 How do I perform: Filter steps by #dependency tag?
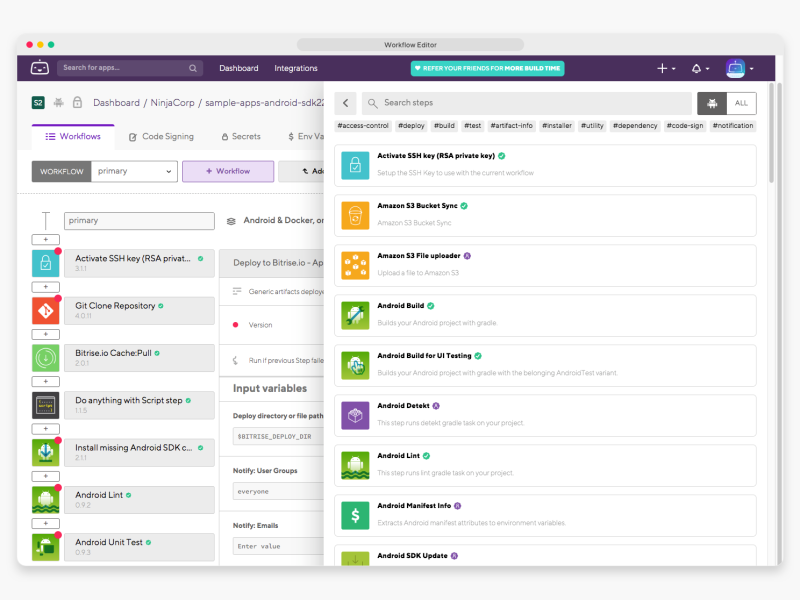point(635,126)
